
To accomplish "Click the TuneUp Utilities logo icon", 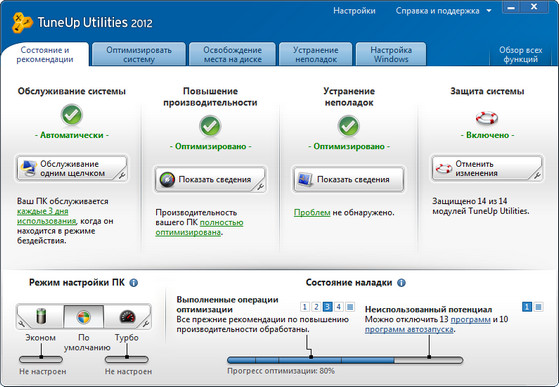I will coord(22,22).
